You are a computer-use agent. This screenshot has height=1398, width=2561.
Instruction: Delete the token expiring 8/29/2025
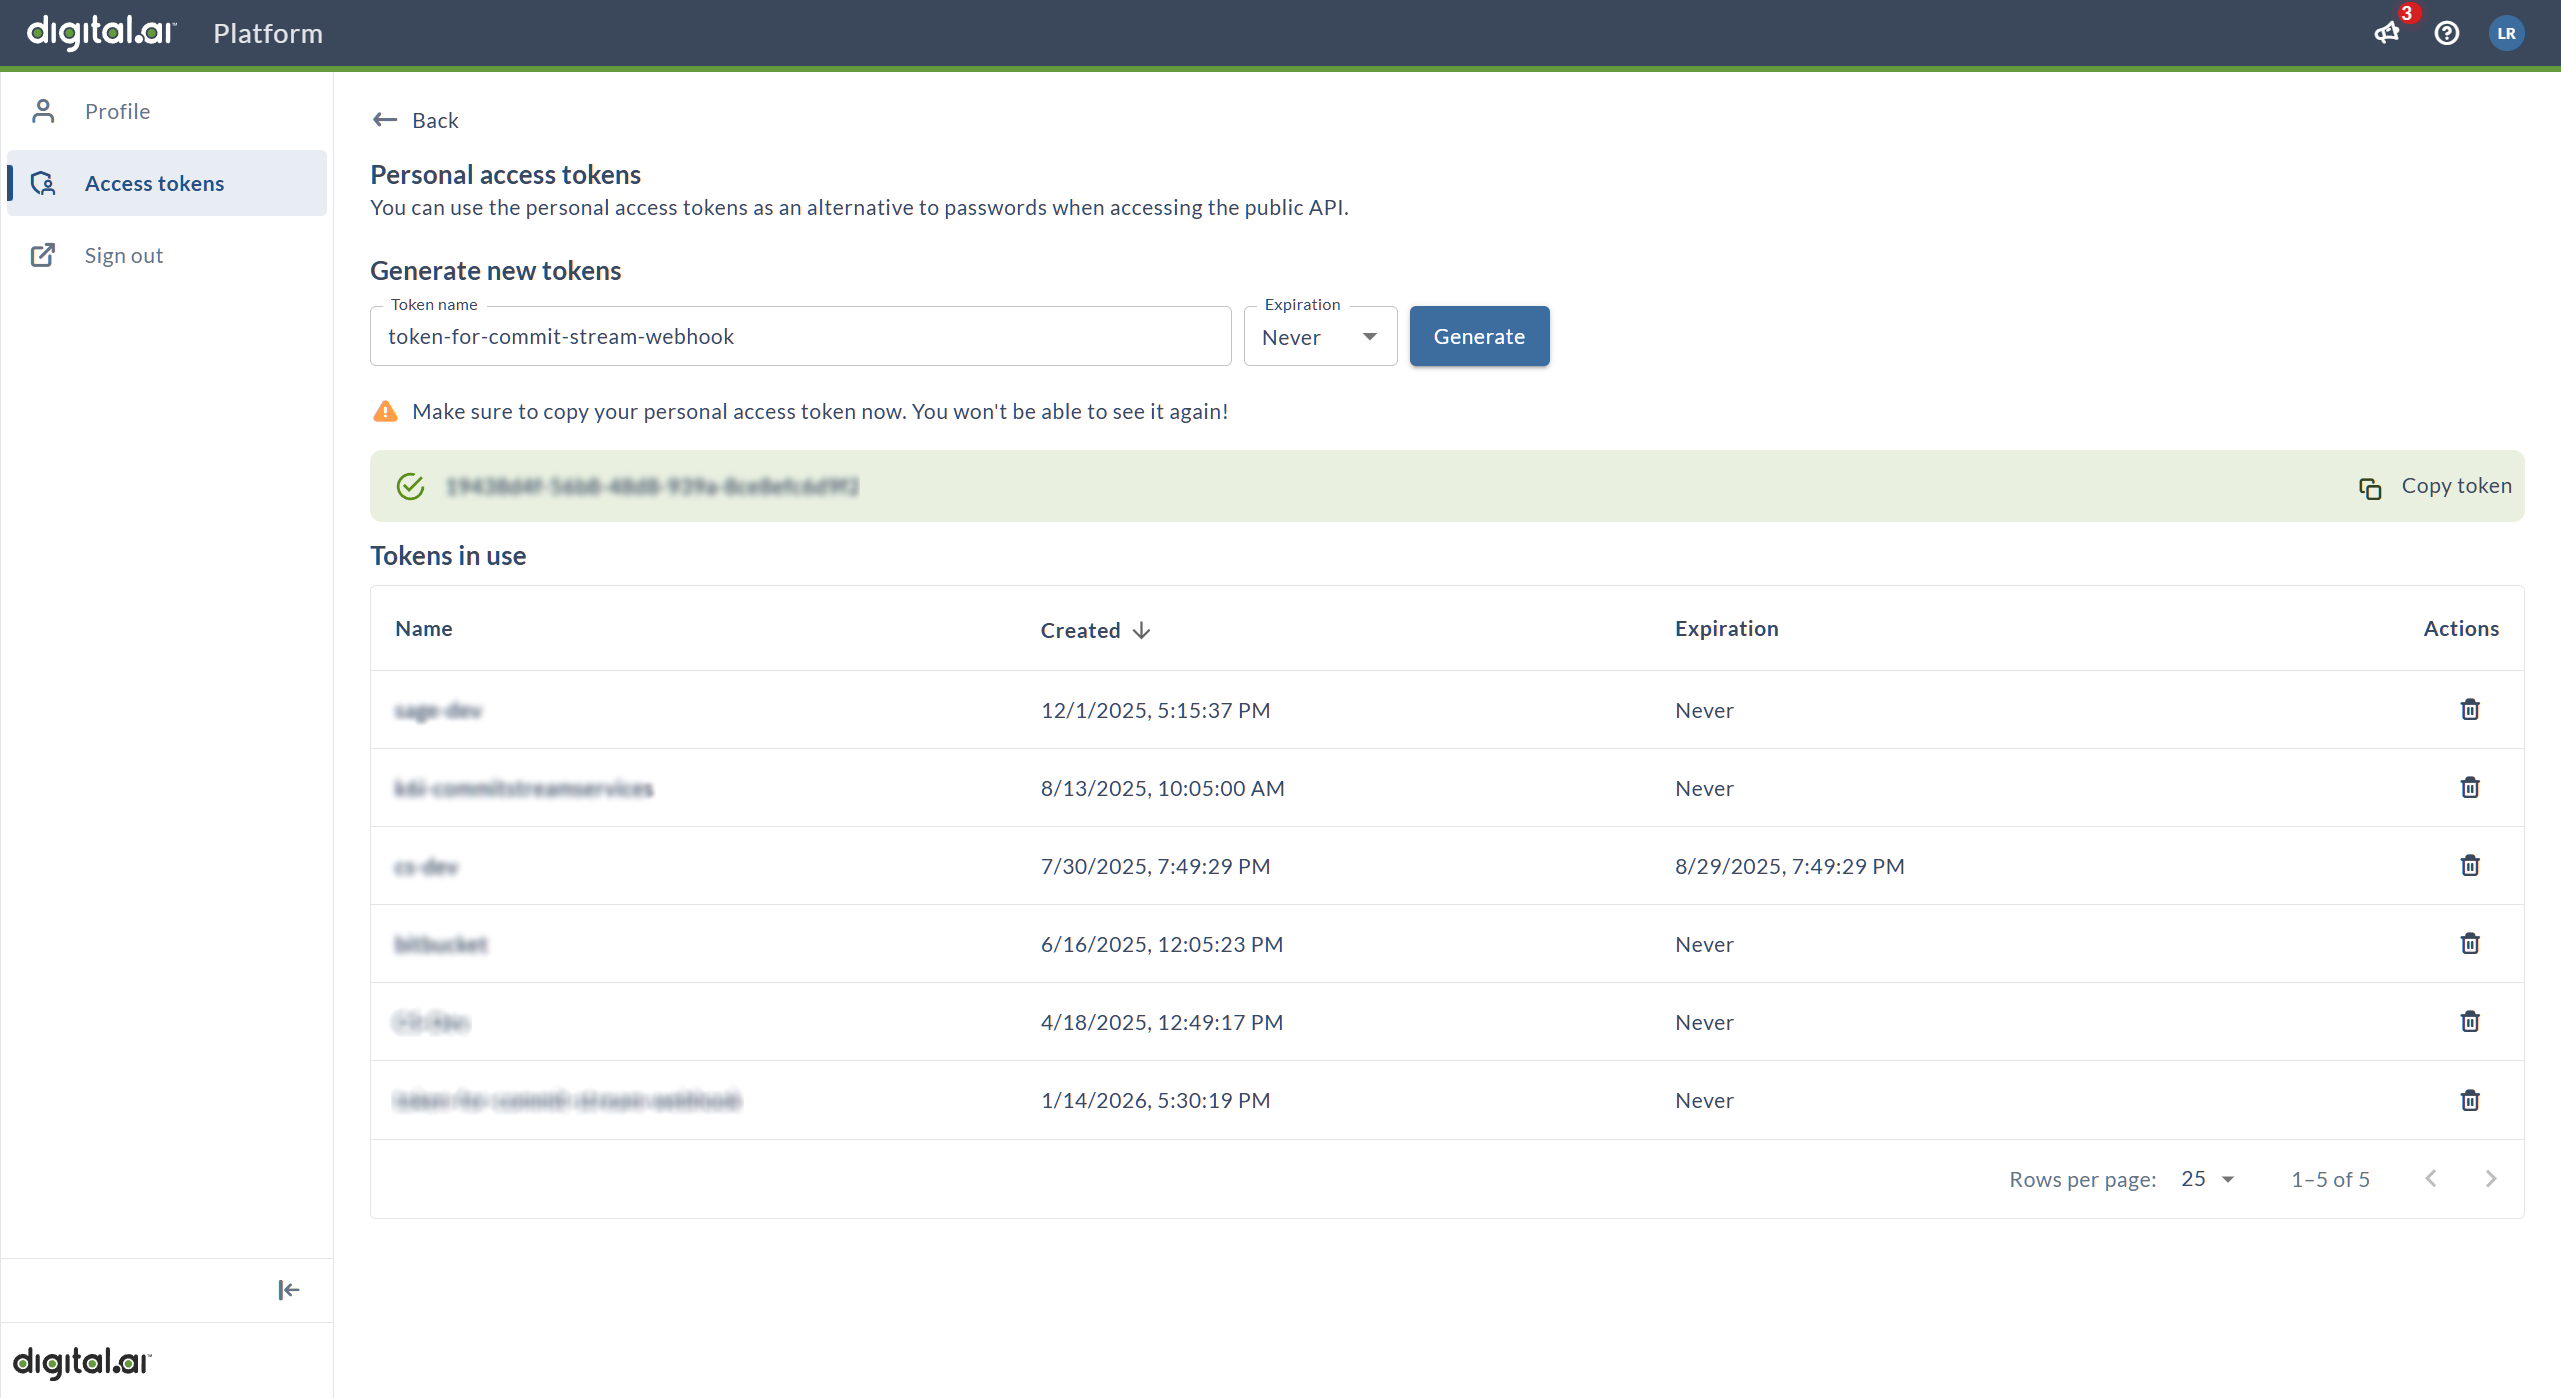[x=2469, y=866]
